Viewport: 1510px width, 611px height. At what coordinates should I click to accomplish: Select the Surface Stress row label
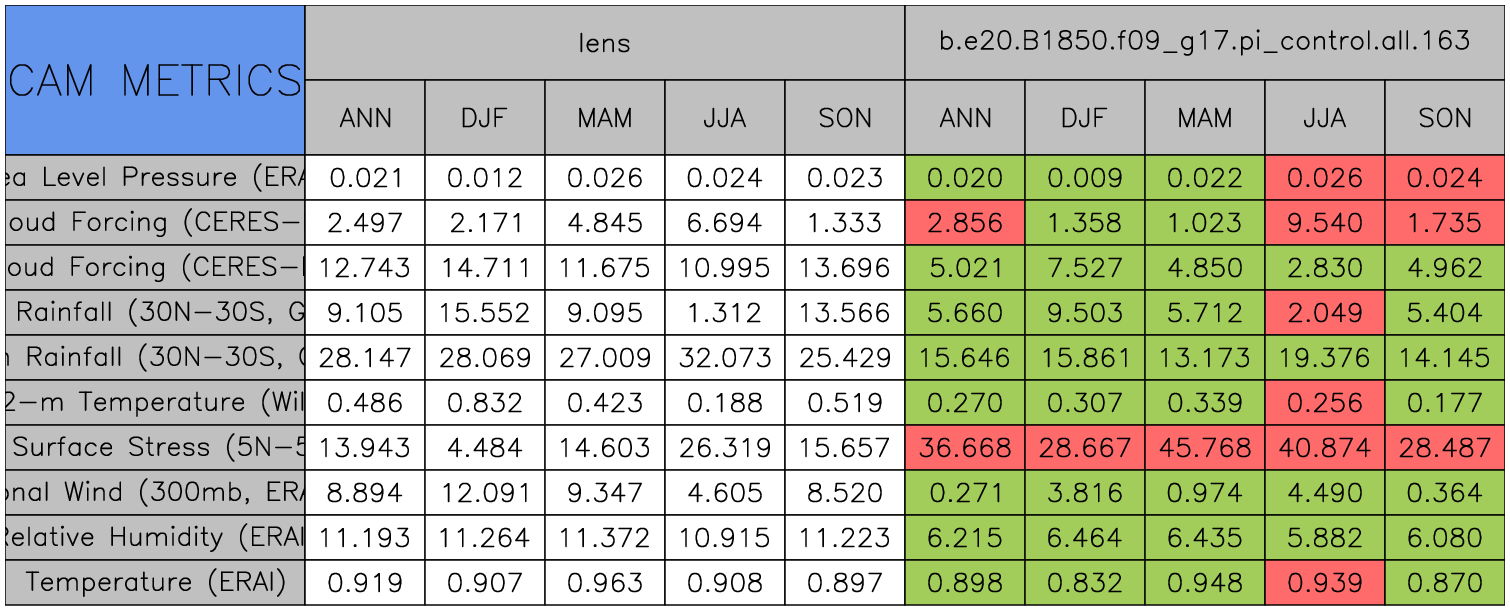tap(155, 447)
